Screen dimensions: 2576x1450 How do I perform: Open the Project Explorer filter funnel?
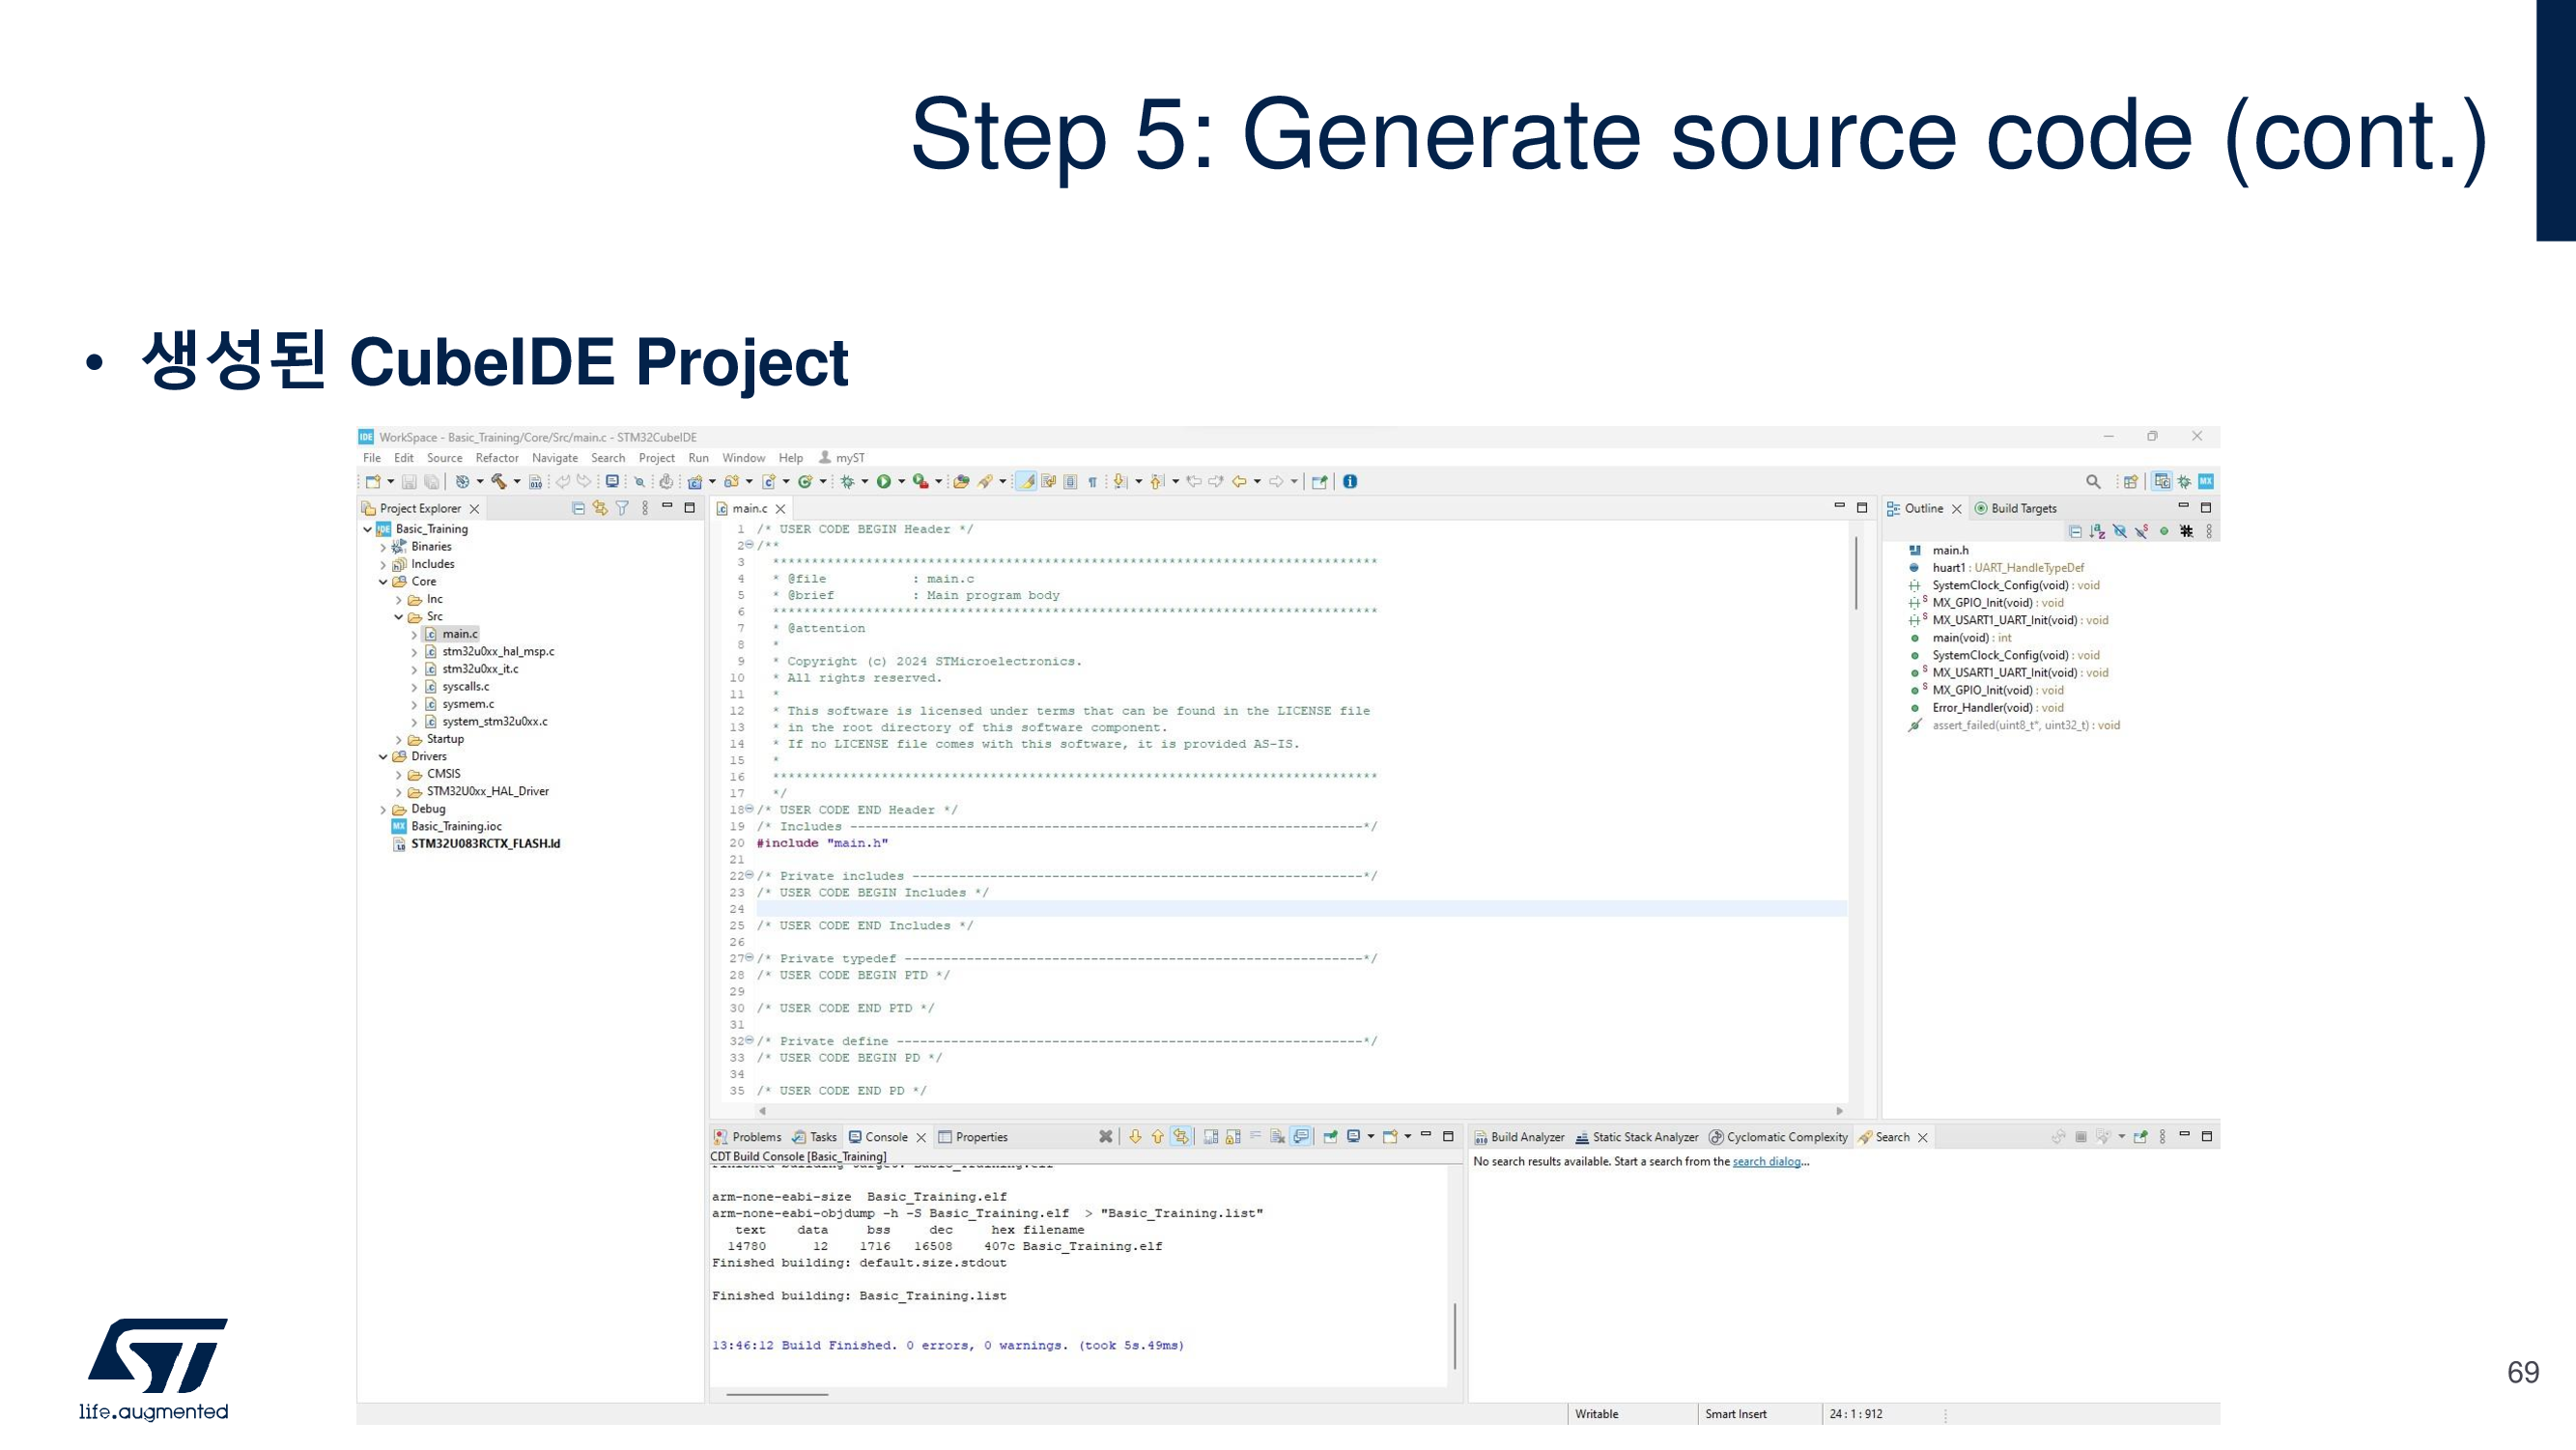[x=622, y=508]
